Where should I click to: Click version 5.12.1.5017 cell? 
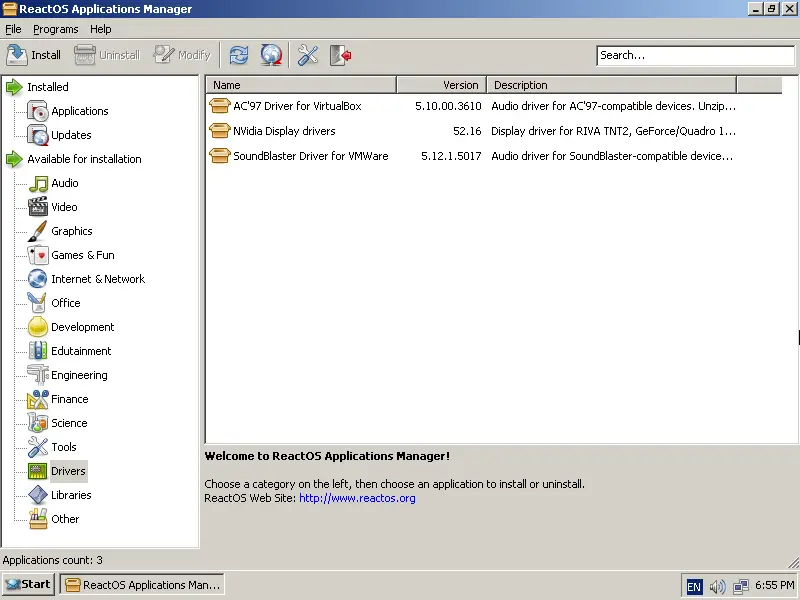pyautogui.click(x=451, y=156)
